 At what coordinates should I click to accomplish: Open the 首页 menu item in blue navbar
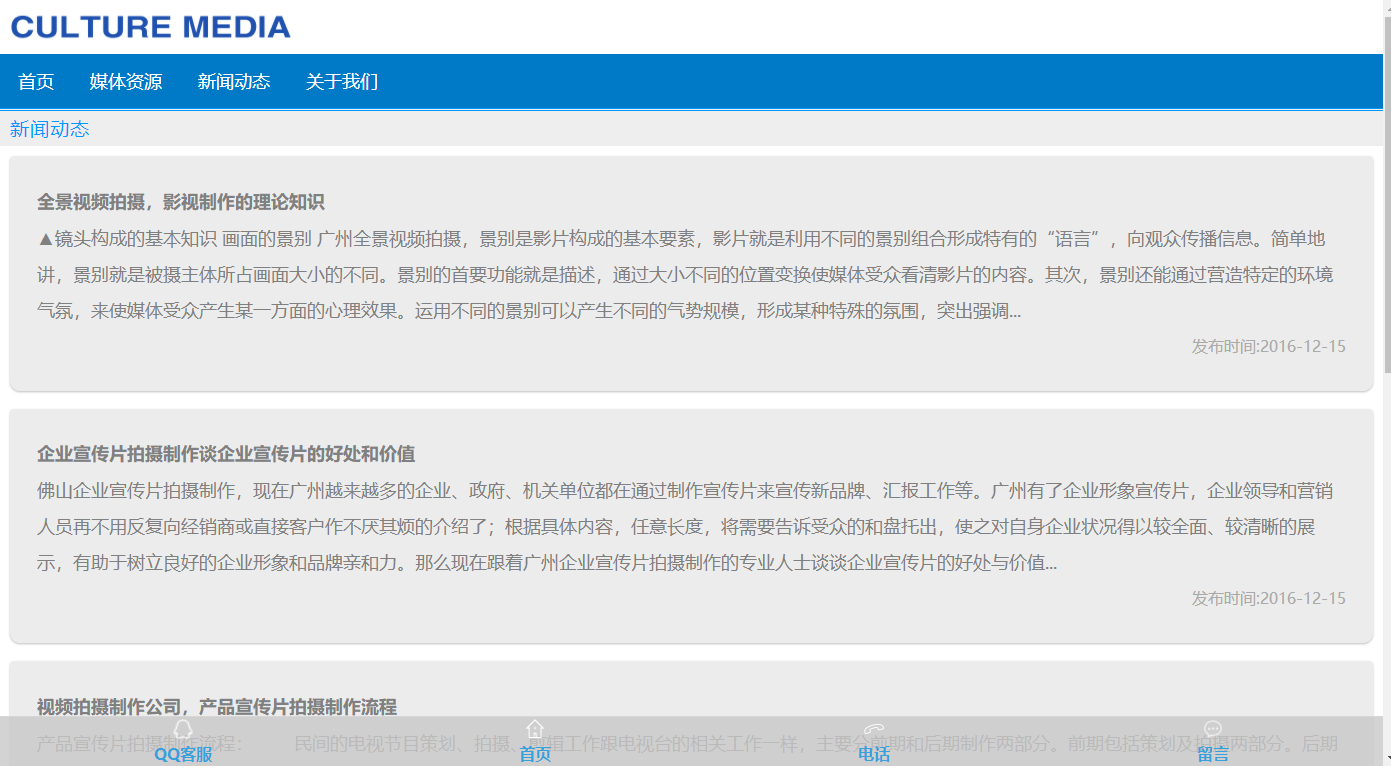tap(36, 82)
